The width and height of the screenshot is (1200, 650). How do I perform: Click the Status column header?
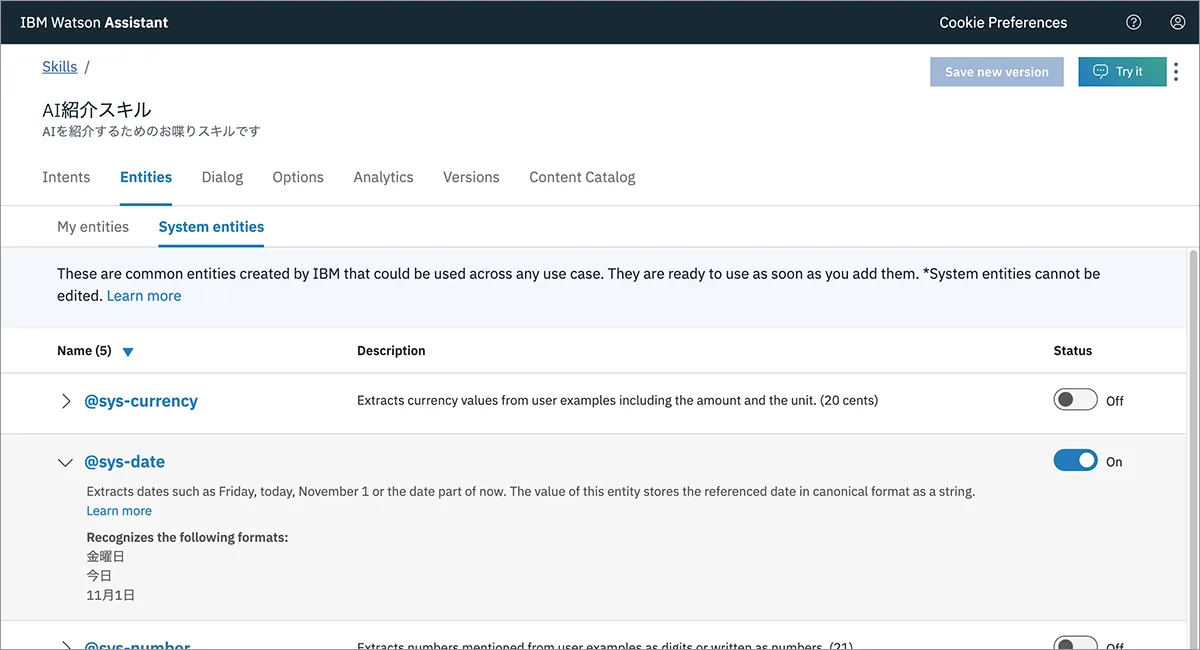pos(1073,351)
